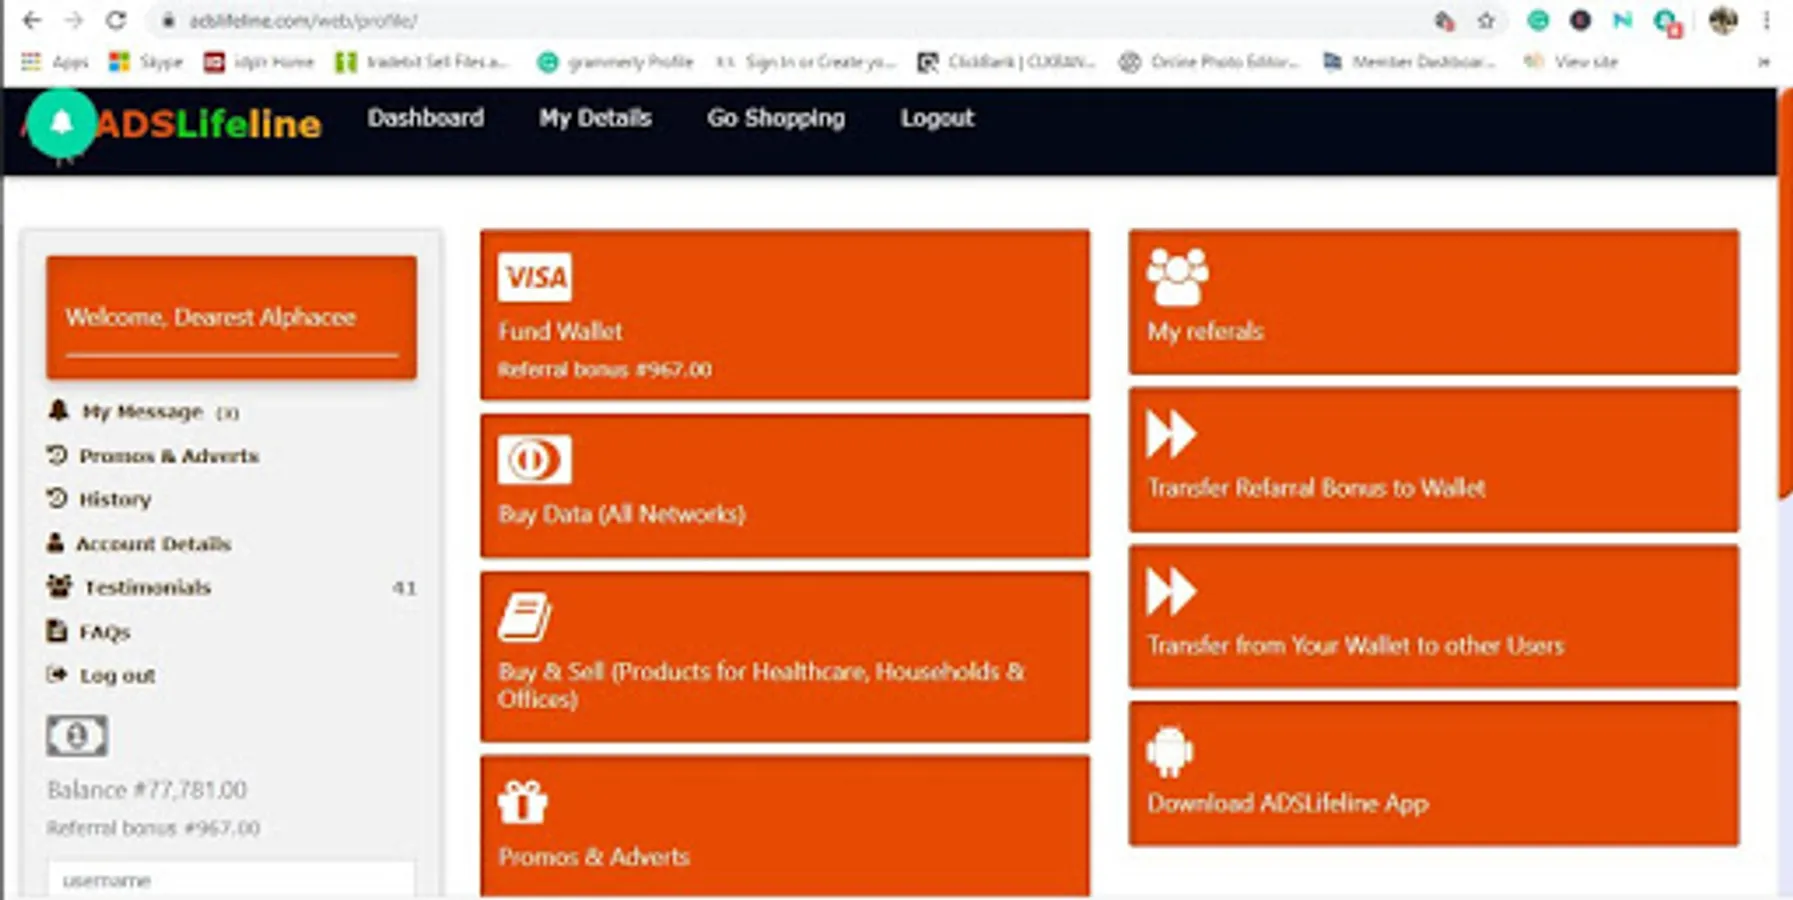Open the tradebit Sell Files bookmark

pos(423,62)
